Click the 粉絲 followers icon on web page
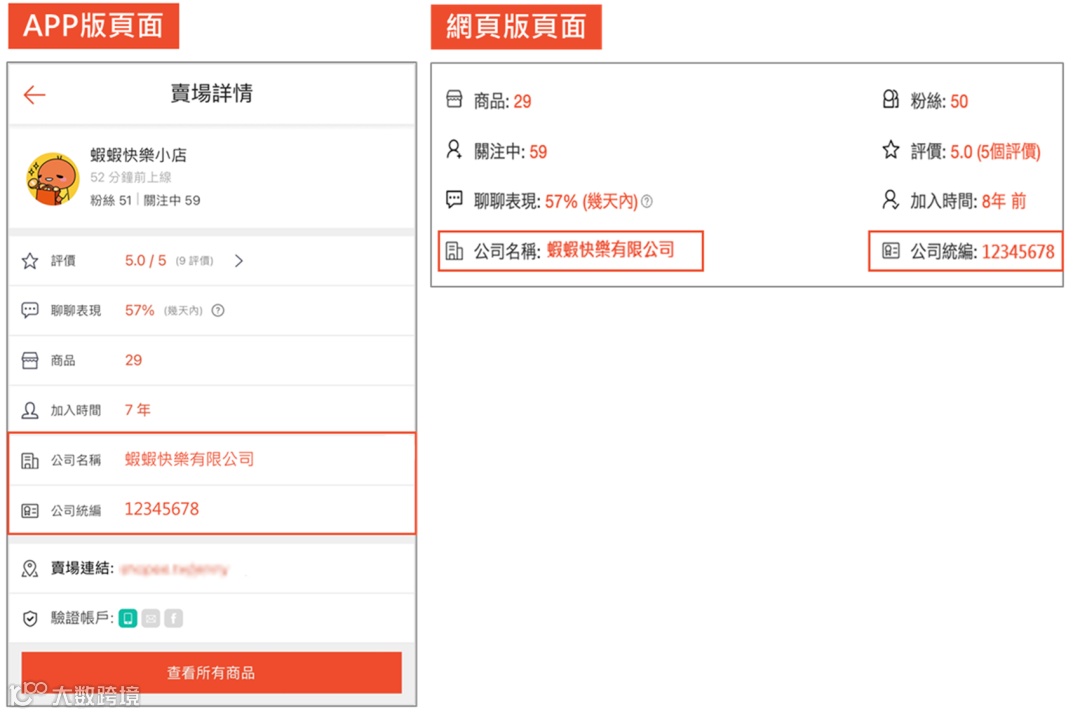The height and width of the screenshot is (715, 1080). point(889,100)
